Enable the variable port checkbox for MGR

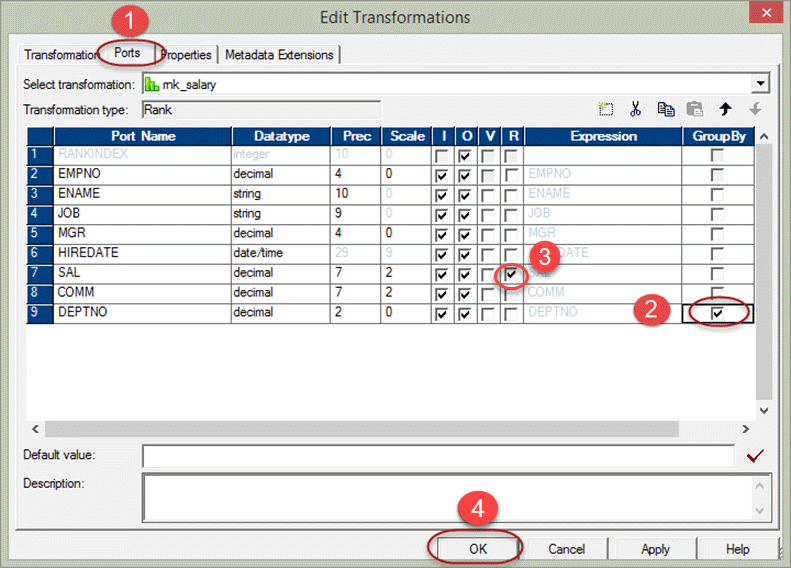pos(488,235)
